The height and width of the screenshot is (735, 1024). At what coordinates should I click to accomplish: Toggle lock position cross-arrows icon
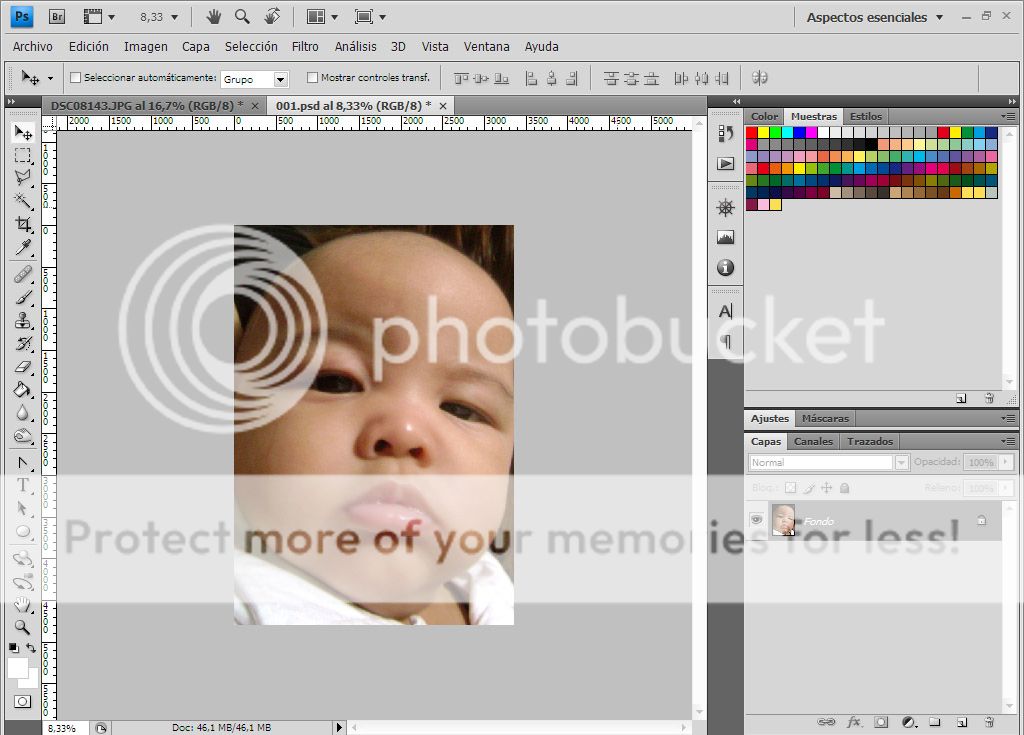[826, 488]
